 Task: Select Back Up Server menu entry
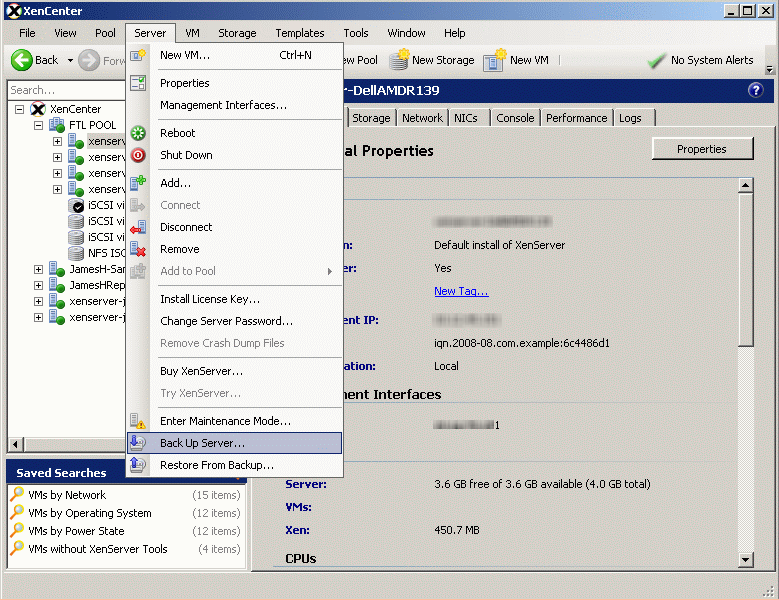202,443
